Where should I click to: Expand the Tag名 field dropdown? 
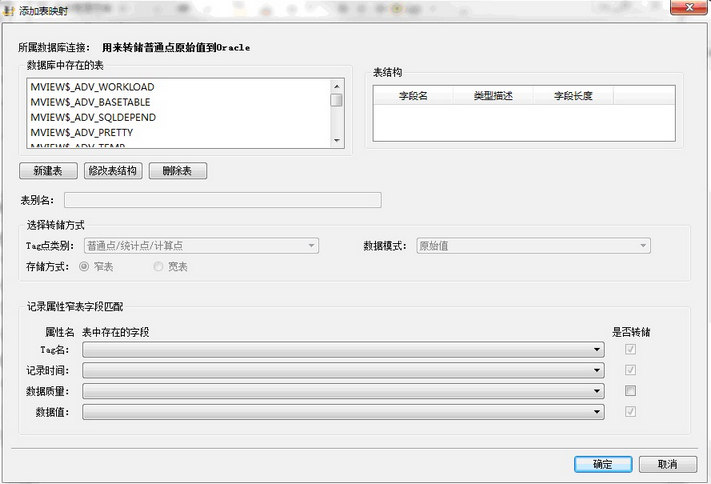pyautogui.click(x=343, y=350)
